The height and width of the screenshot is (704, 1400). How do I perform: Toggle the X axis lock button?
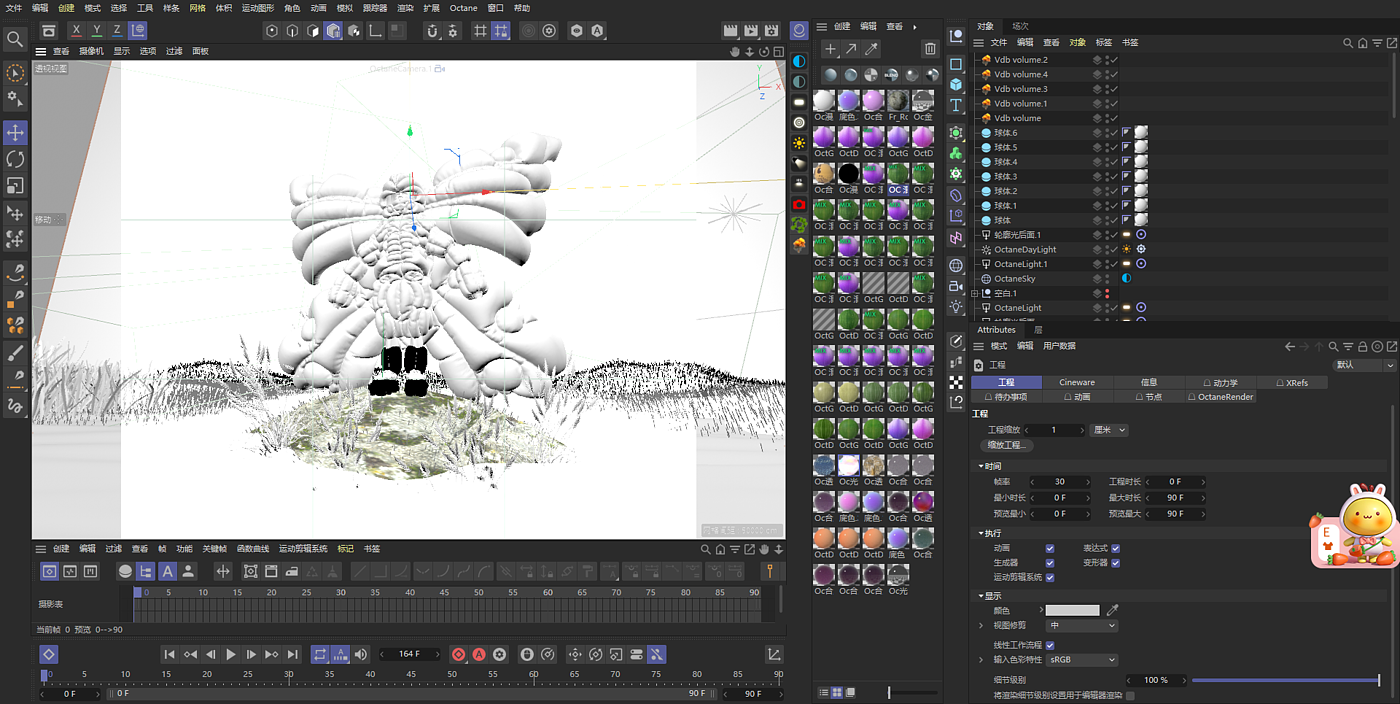(76, 31)
